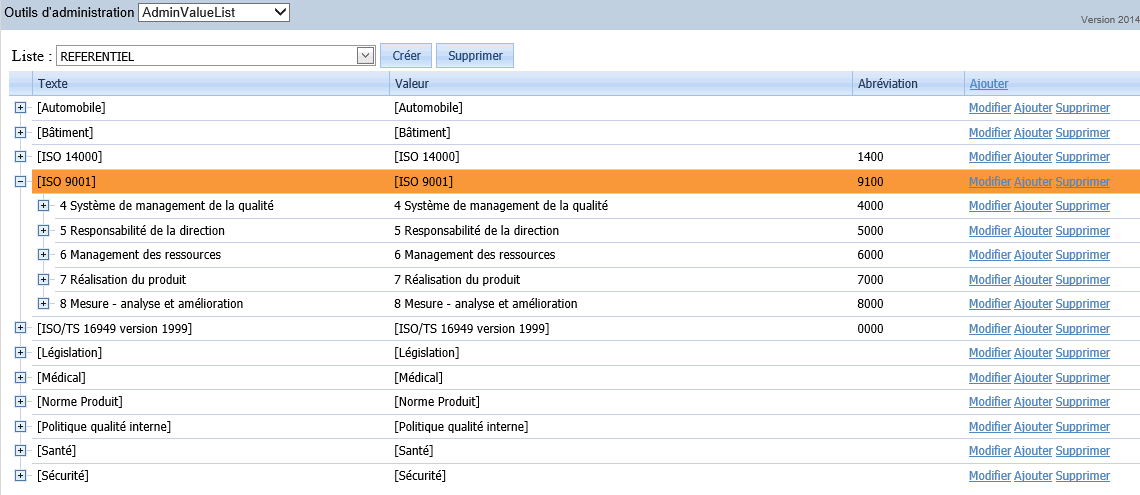The height and width of the screenshot is (495, 1140).
Task: Click the Ajouter link in the header
Action: [989, 84]
